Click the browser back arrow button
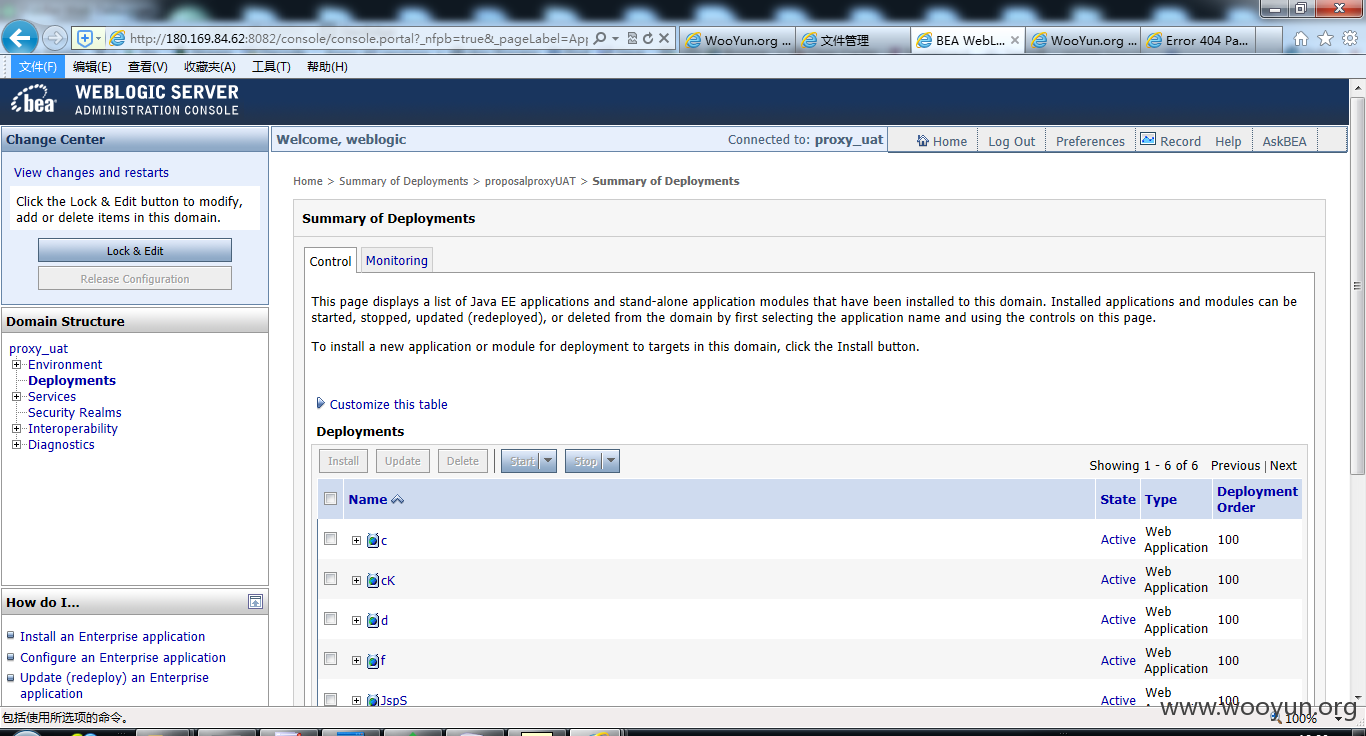This screenshot has height=736, width=1366. [x=21, y=38]
